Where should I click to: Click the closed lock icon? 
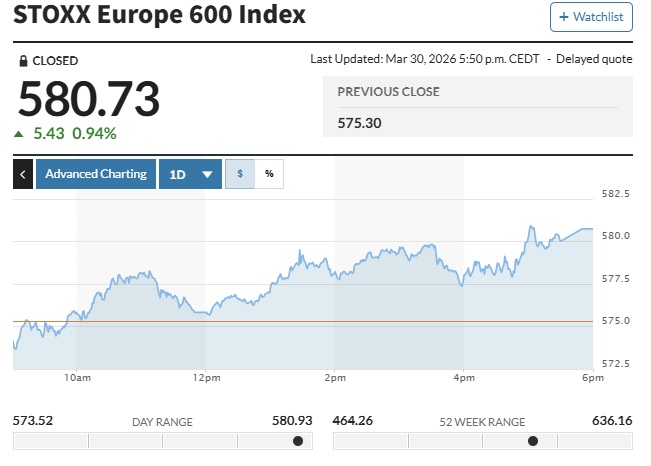click(23, 61)
